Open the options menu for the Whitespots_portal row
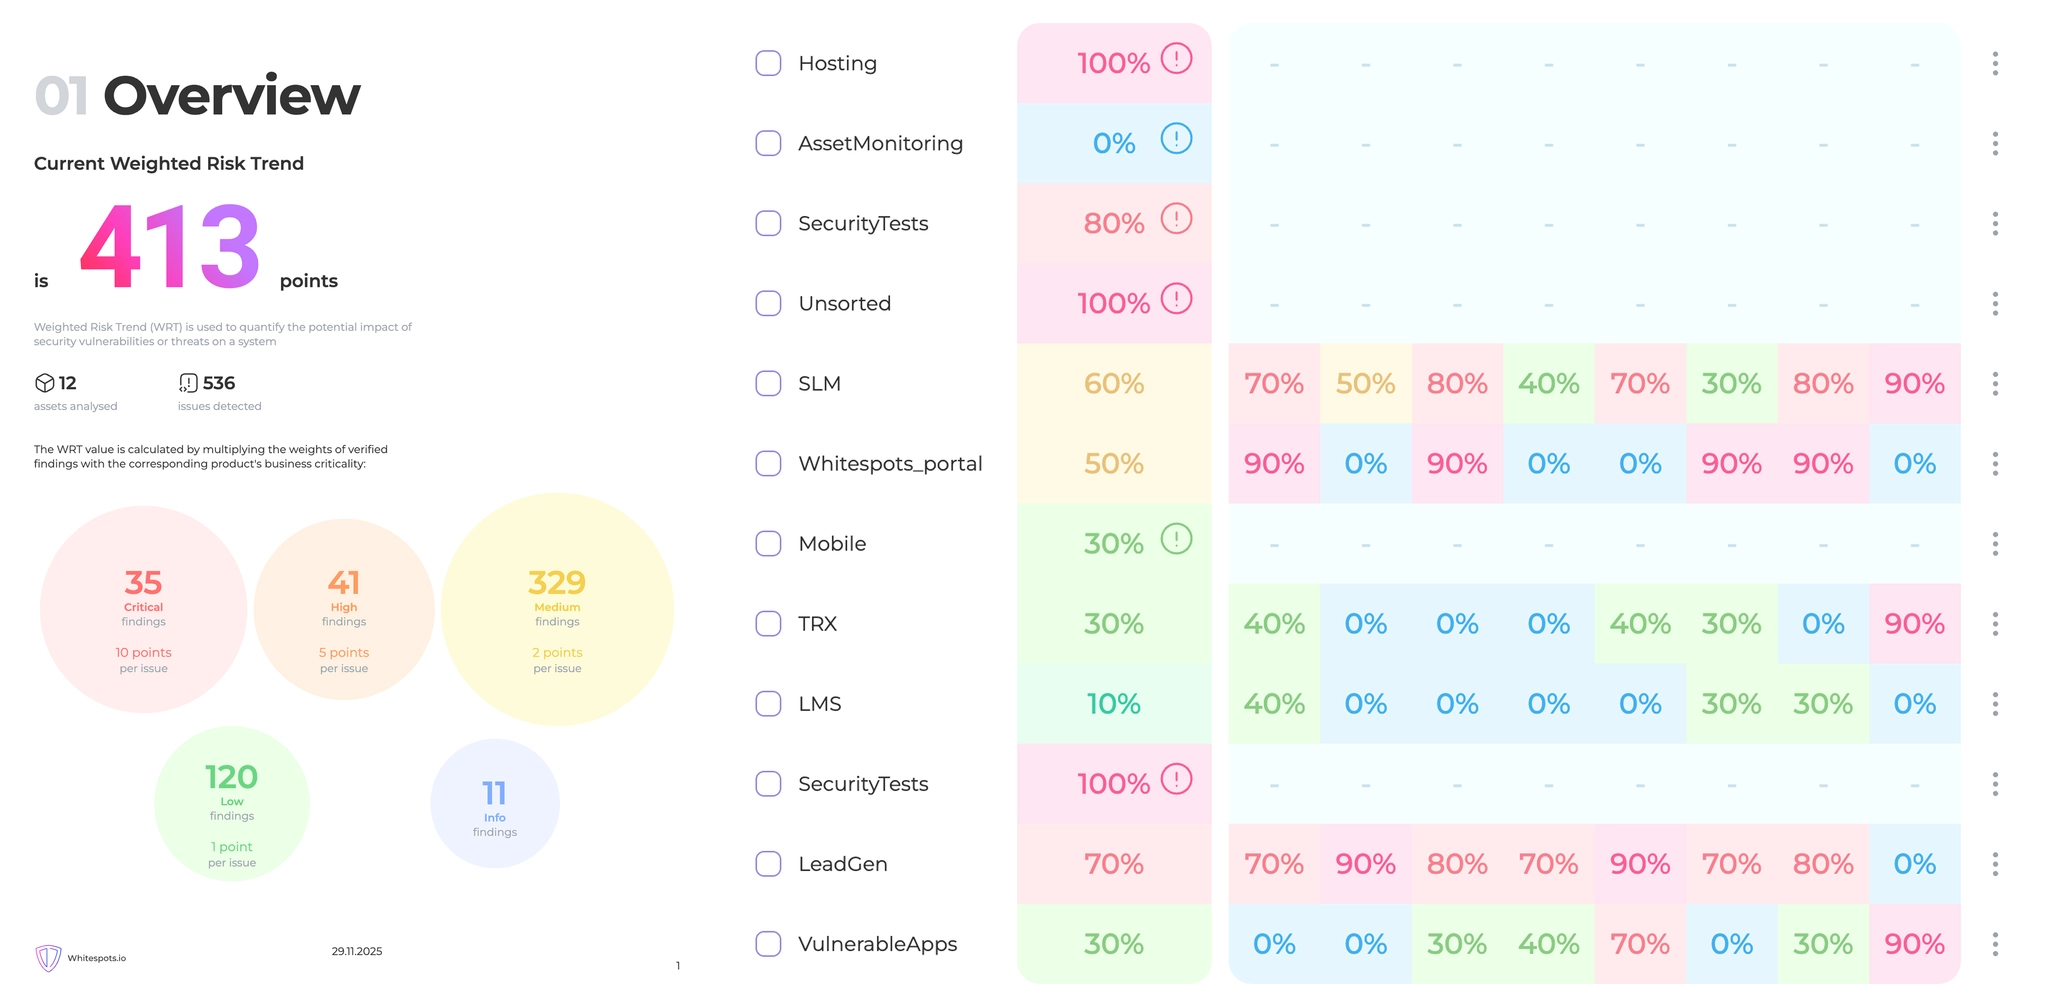The height and width of the screenshot is (1007, 2048). click(x=1995, y=463)
